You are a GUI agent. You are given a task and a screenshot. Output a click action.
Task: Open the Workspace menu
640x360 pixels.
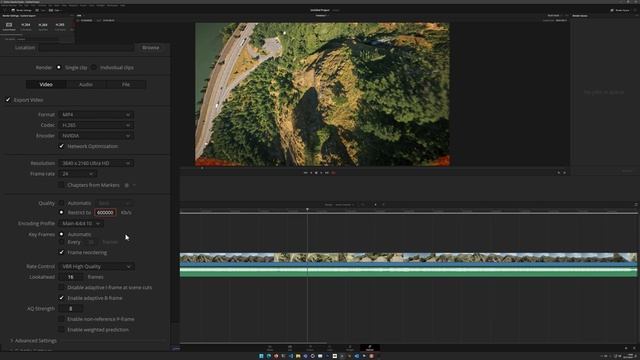pos(112,5)
